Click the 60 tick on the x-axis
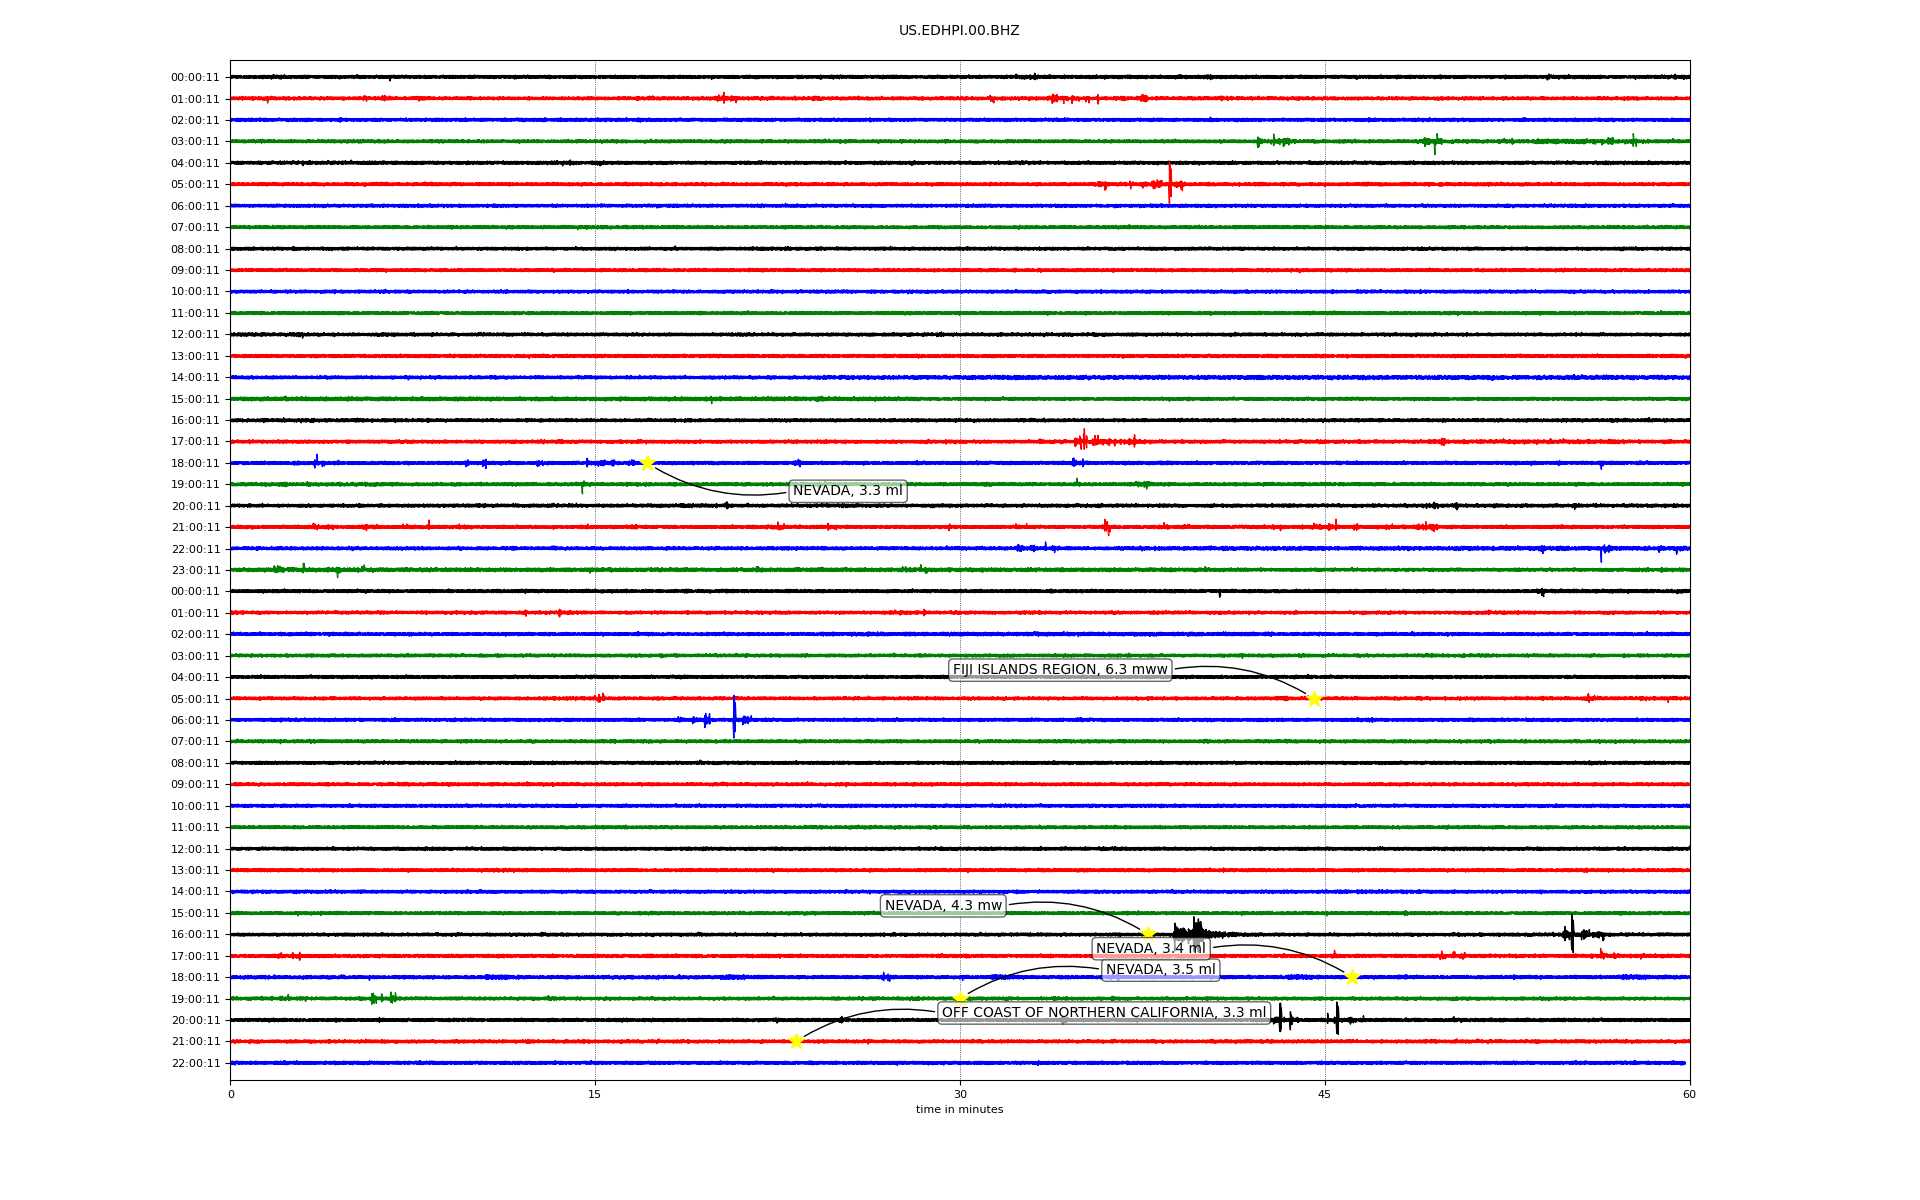The image size is (1920, 1200). (x=1689, y=1094)
